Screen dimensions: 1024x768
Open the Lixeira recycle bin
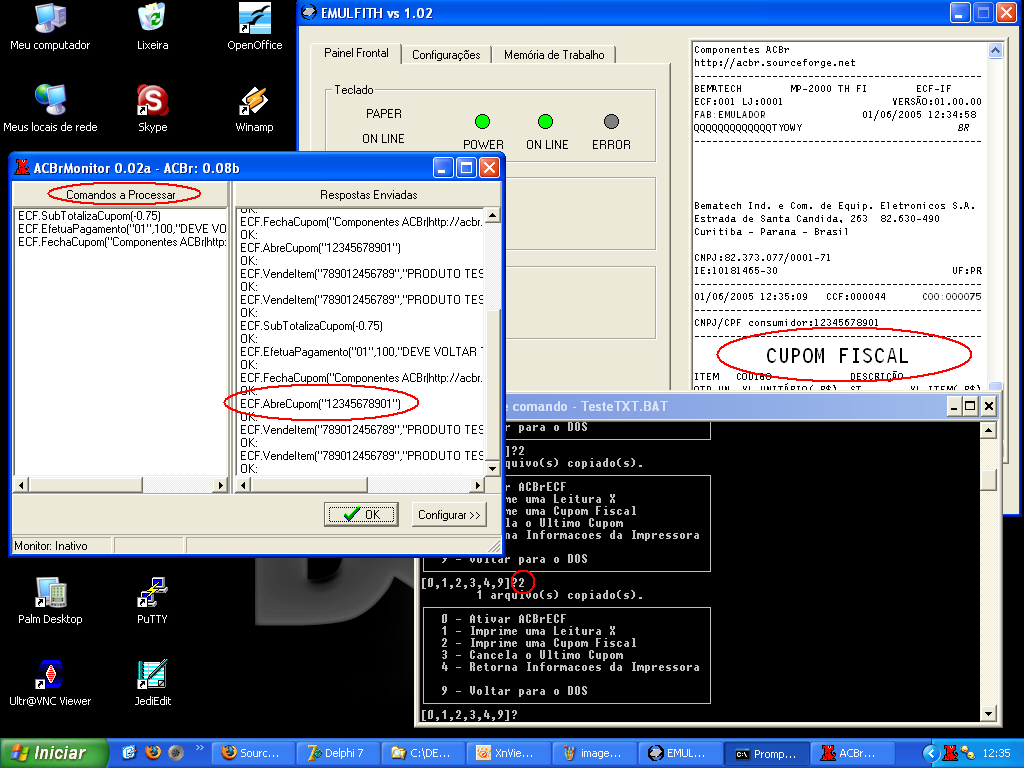152,20
